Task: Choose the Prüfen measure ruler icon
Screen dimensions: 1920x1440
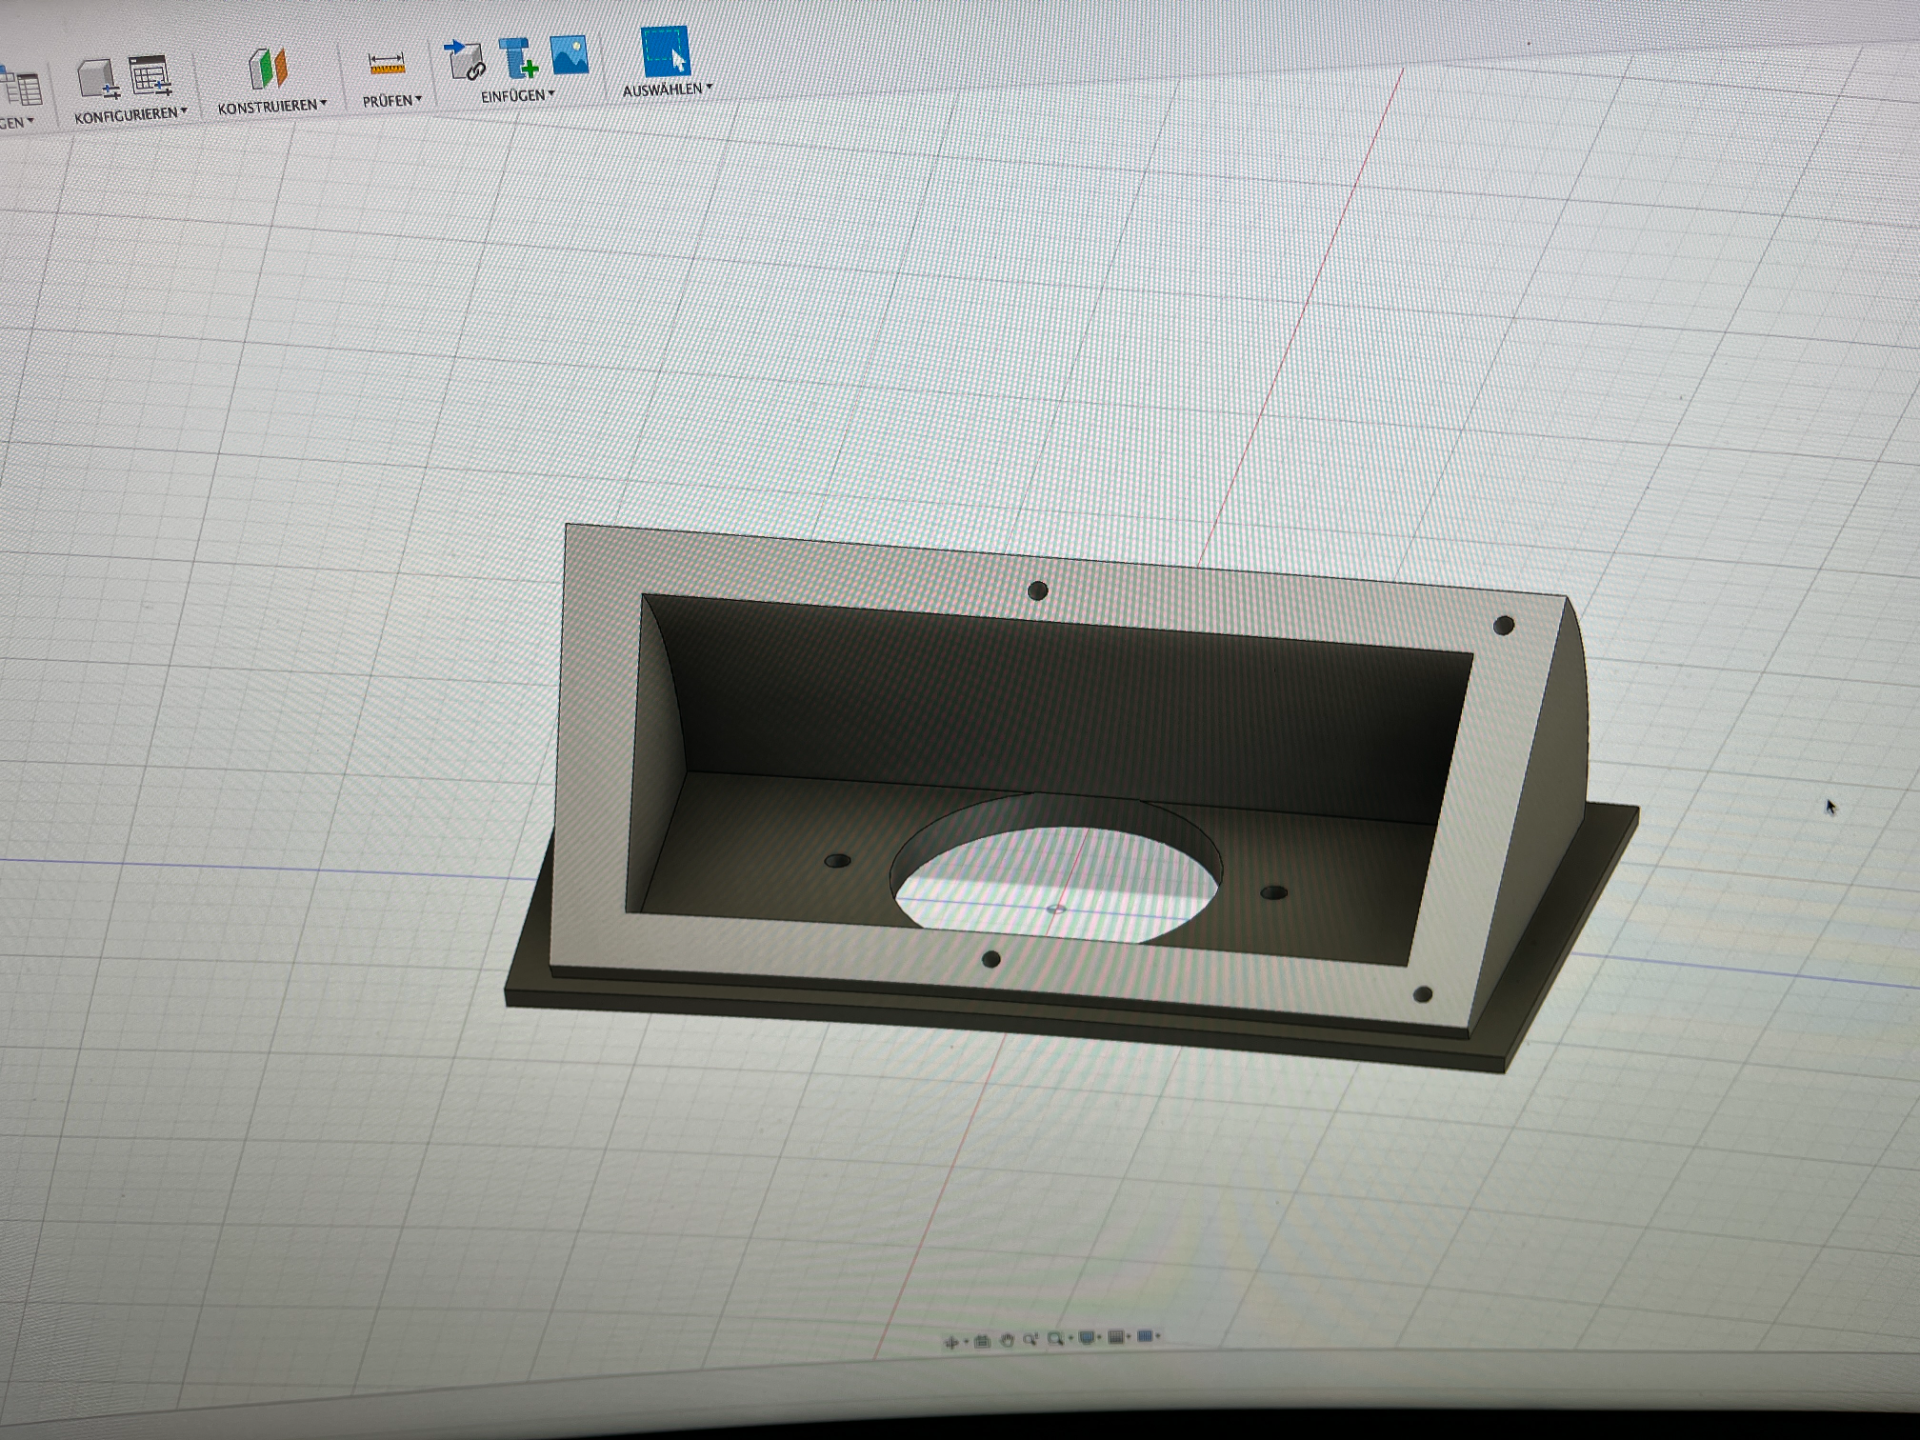Action: click(x=387, y=64)
